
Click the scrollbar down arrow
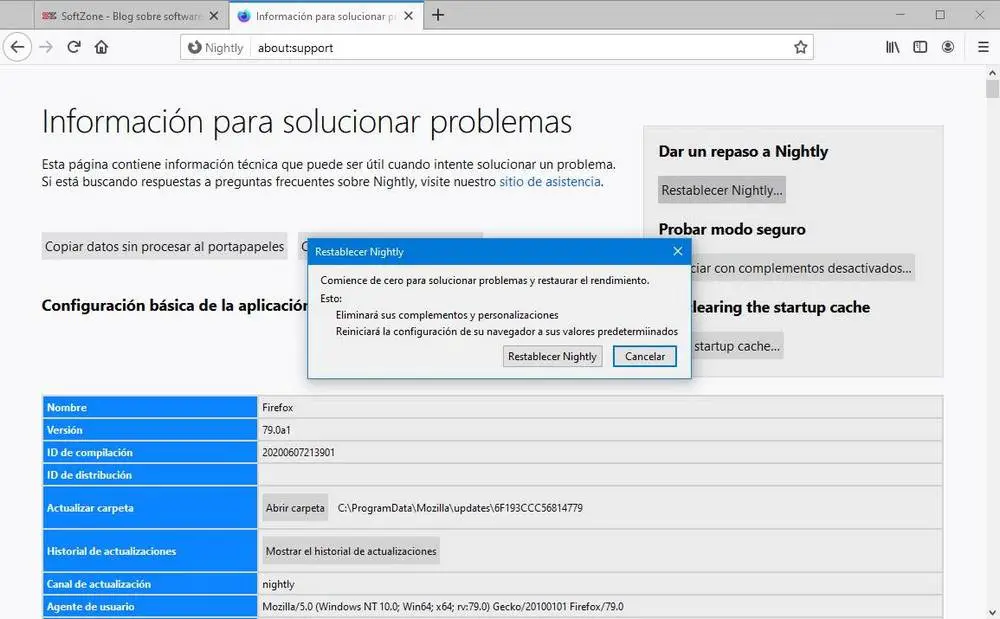click(x=992, y=611)
